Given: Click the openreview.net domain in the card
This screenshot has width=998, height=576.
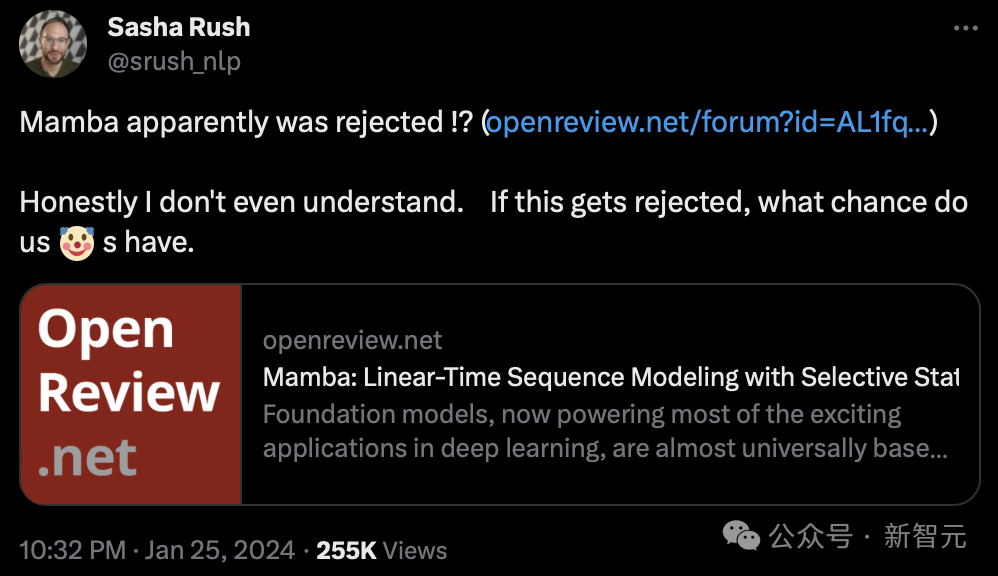Looking at the screenshot, I should [352, 340].
